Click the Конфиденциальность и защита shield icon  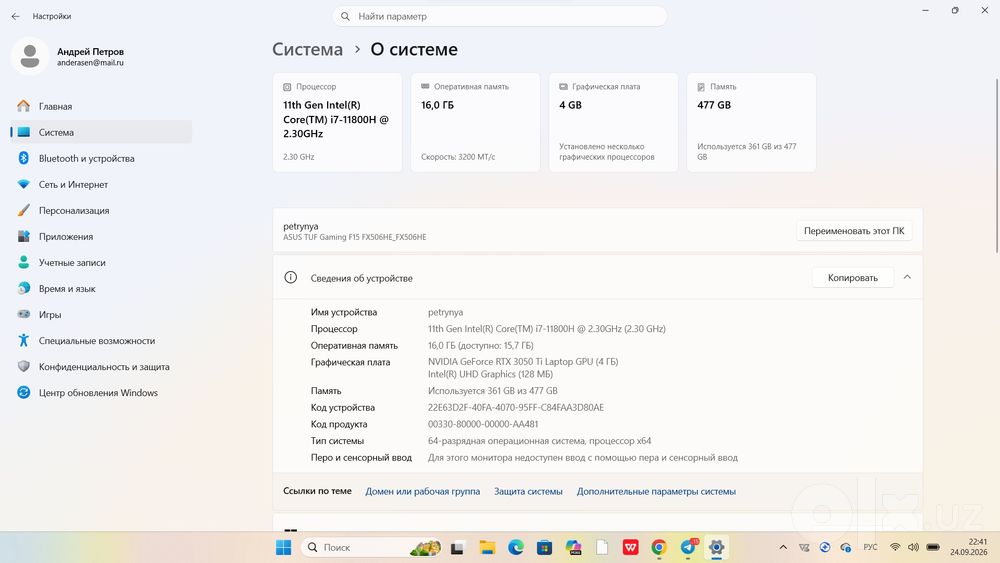(24, 367)
